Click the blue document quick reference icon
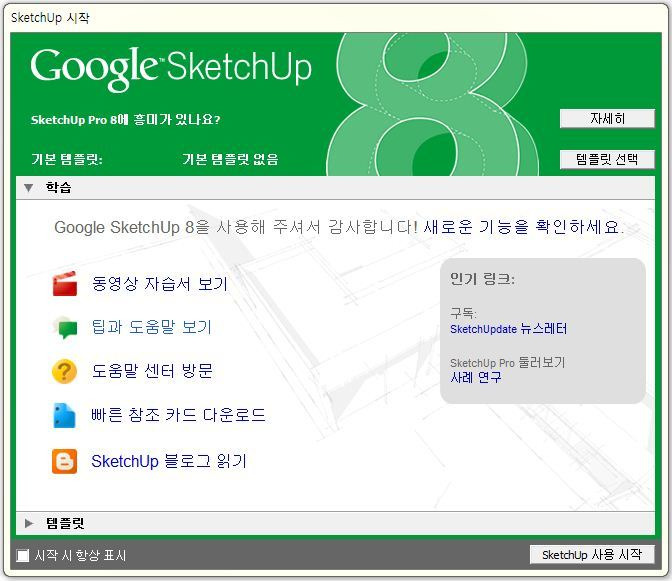Viewport: 672px width, 581px height. coord(64,416)
